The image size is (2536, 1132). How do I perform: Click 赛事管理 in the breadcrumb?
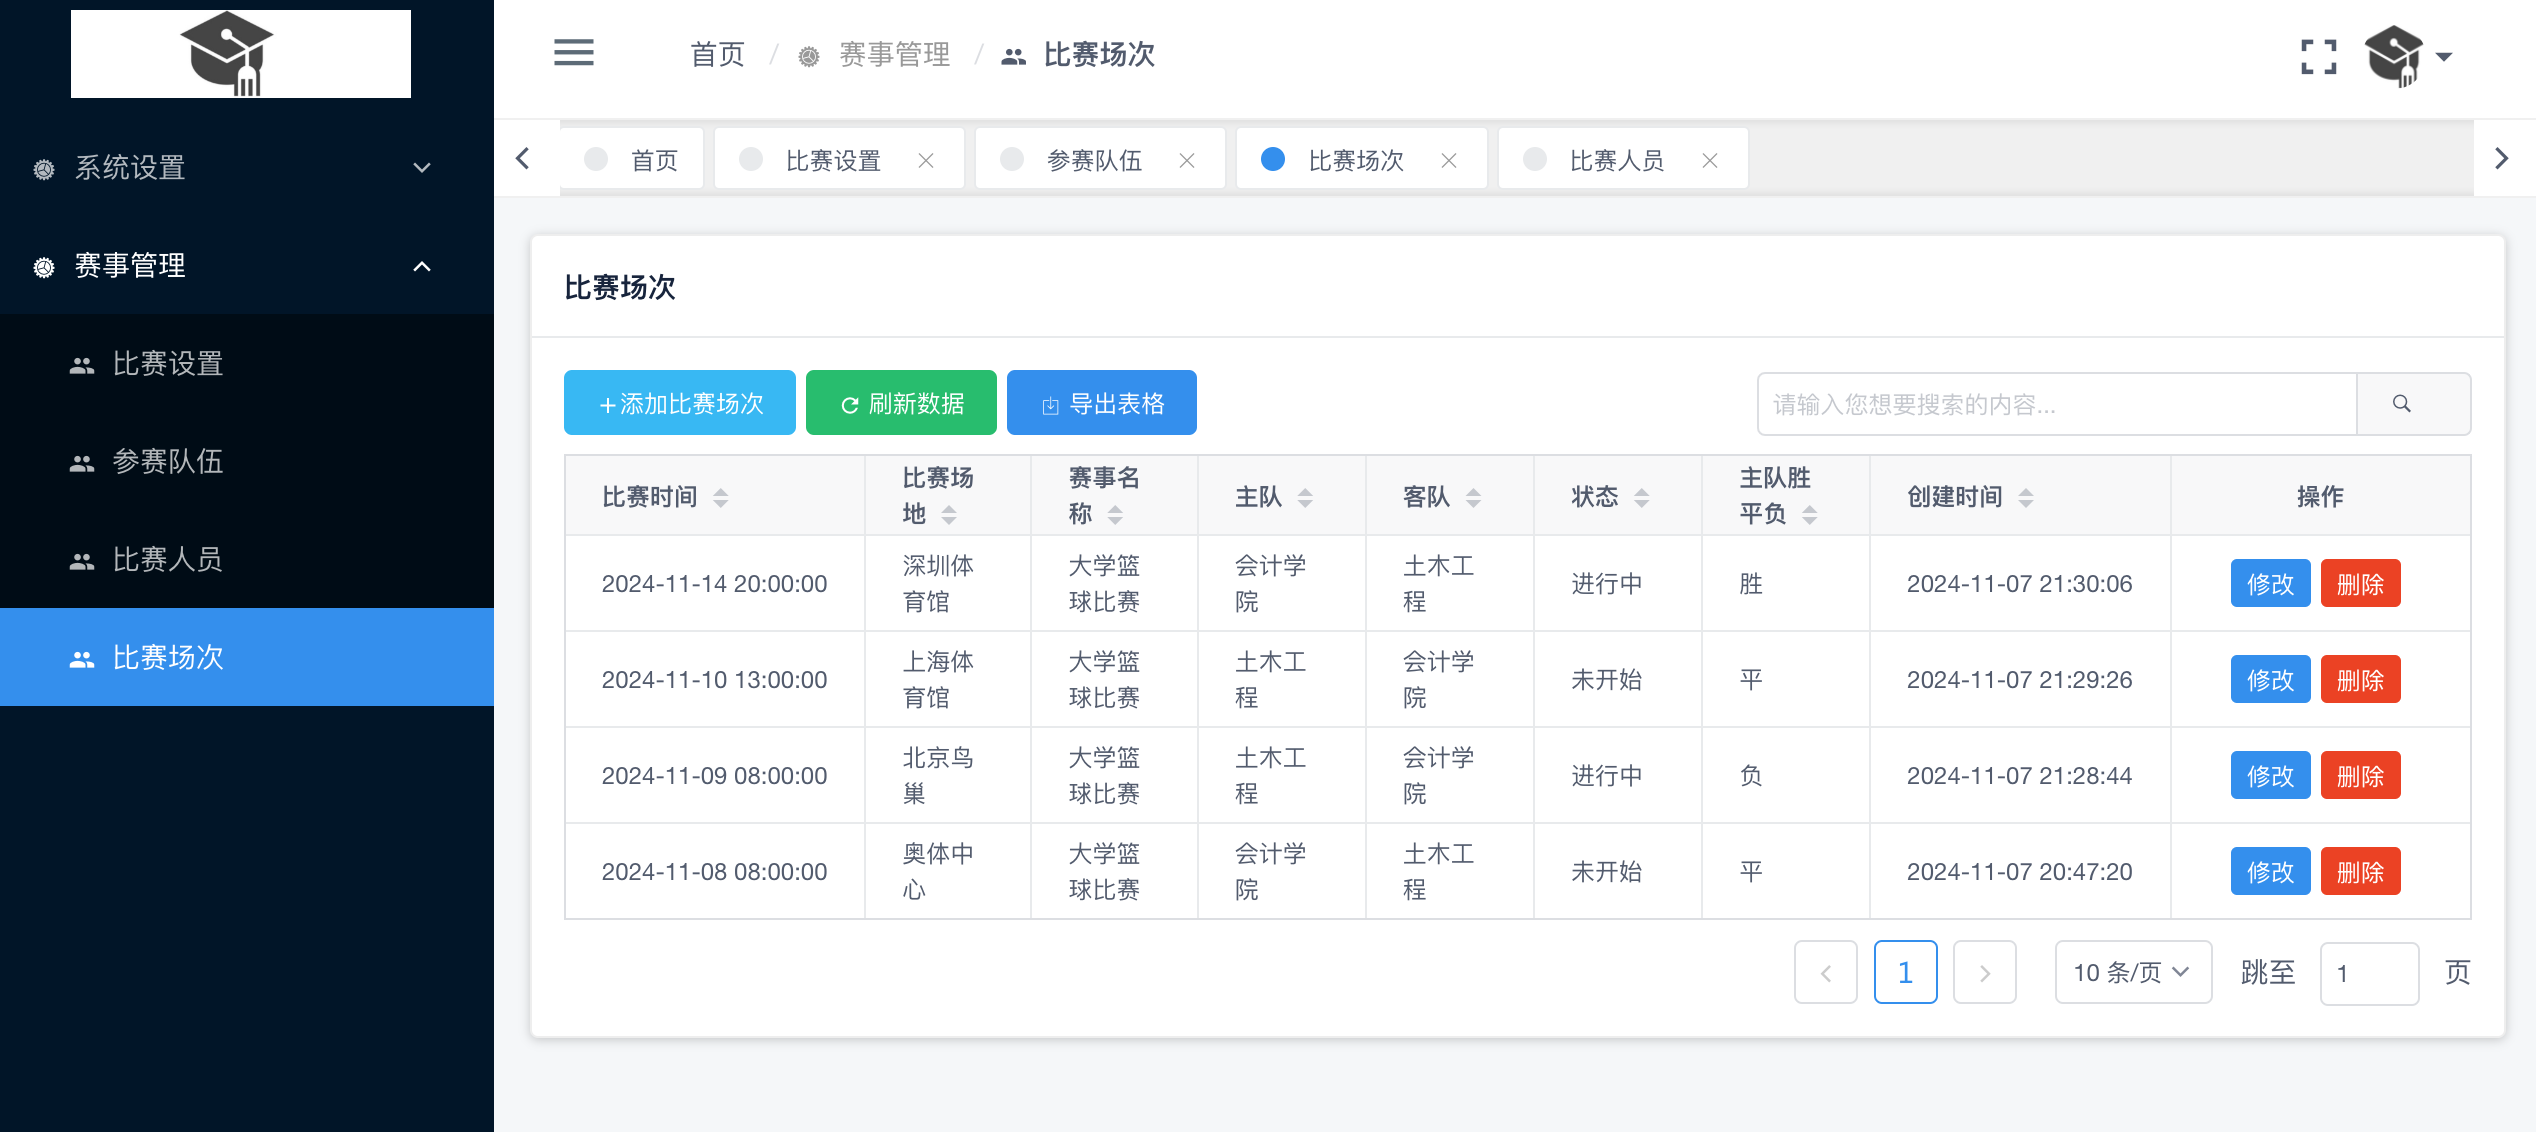(x=894, y=54)
